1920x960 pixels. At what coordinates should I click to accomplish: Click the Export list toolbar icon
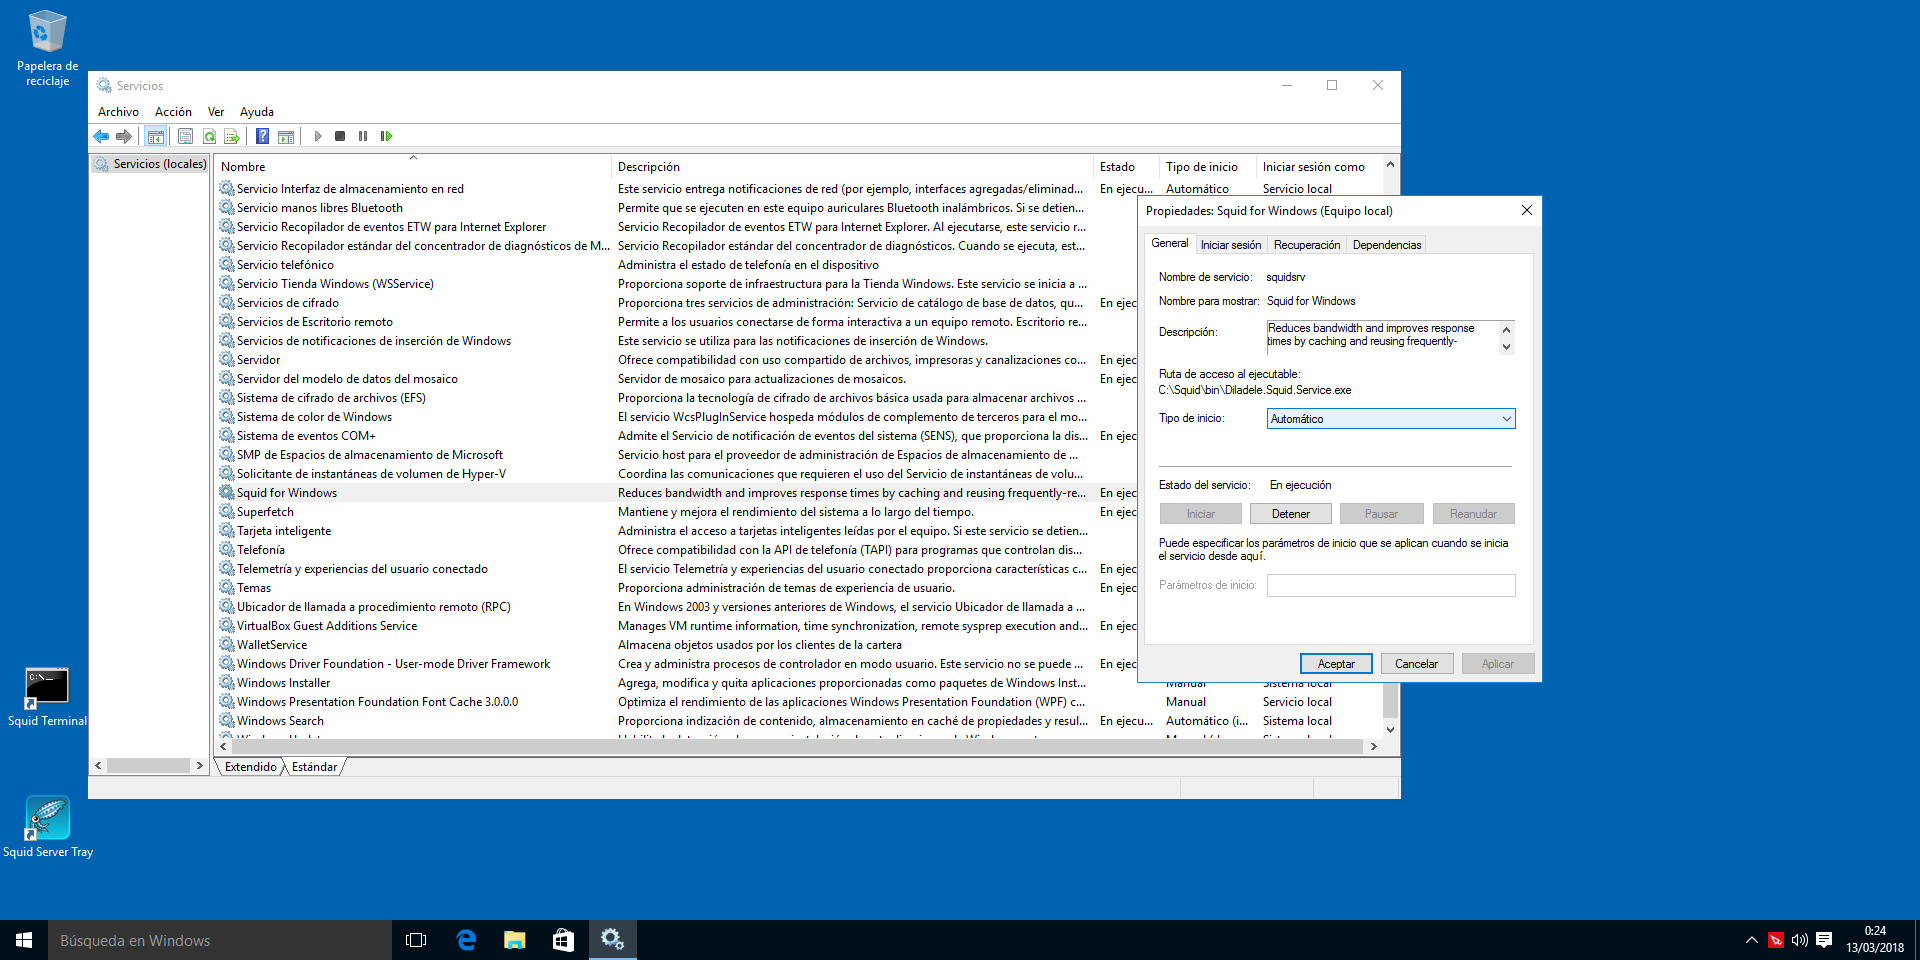tap(232, 136)
